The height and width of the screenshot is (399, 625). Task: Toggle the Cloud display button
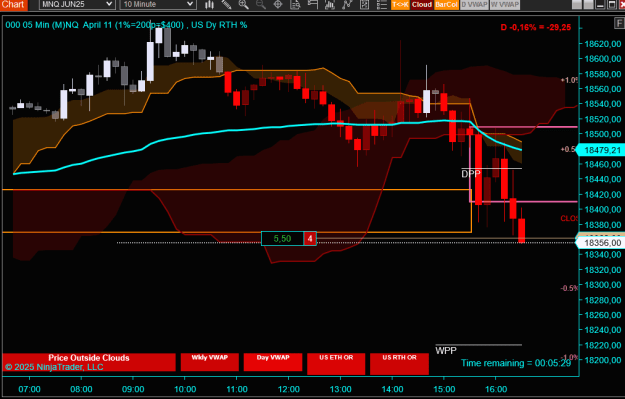pos(422,5)
